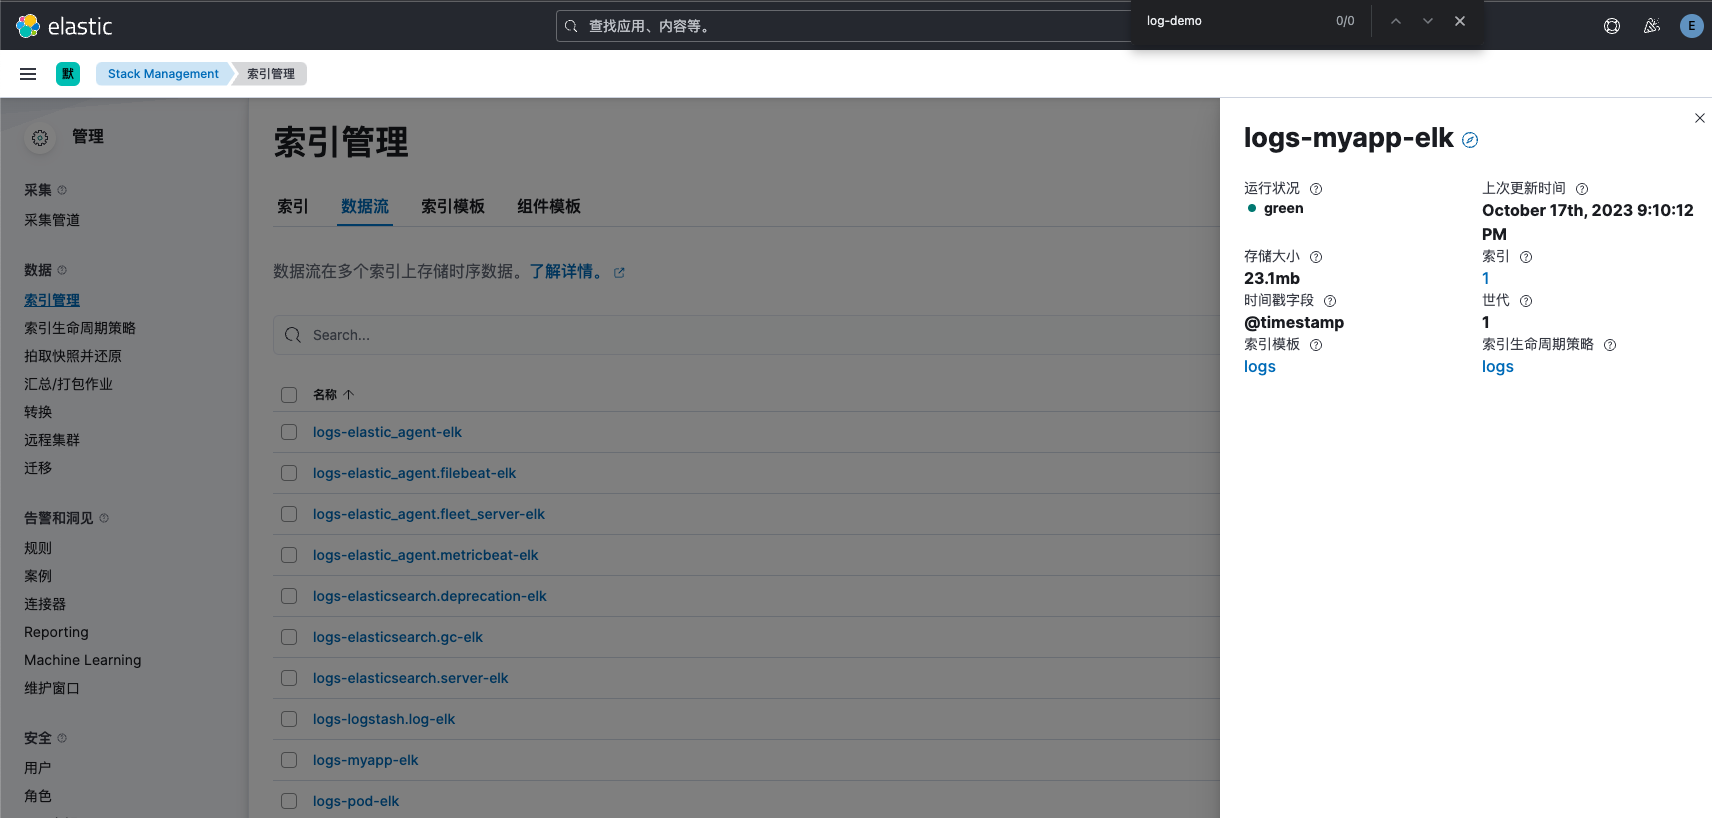Open 索引生命周期策略 in sidebar
Viewport: 1712px width, 818px height.
pos(80,328)
